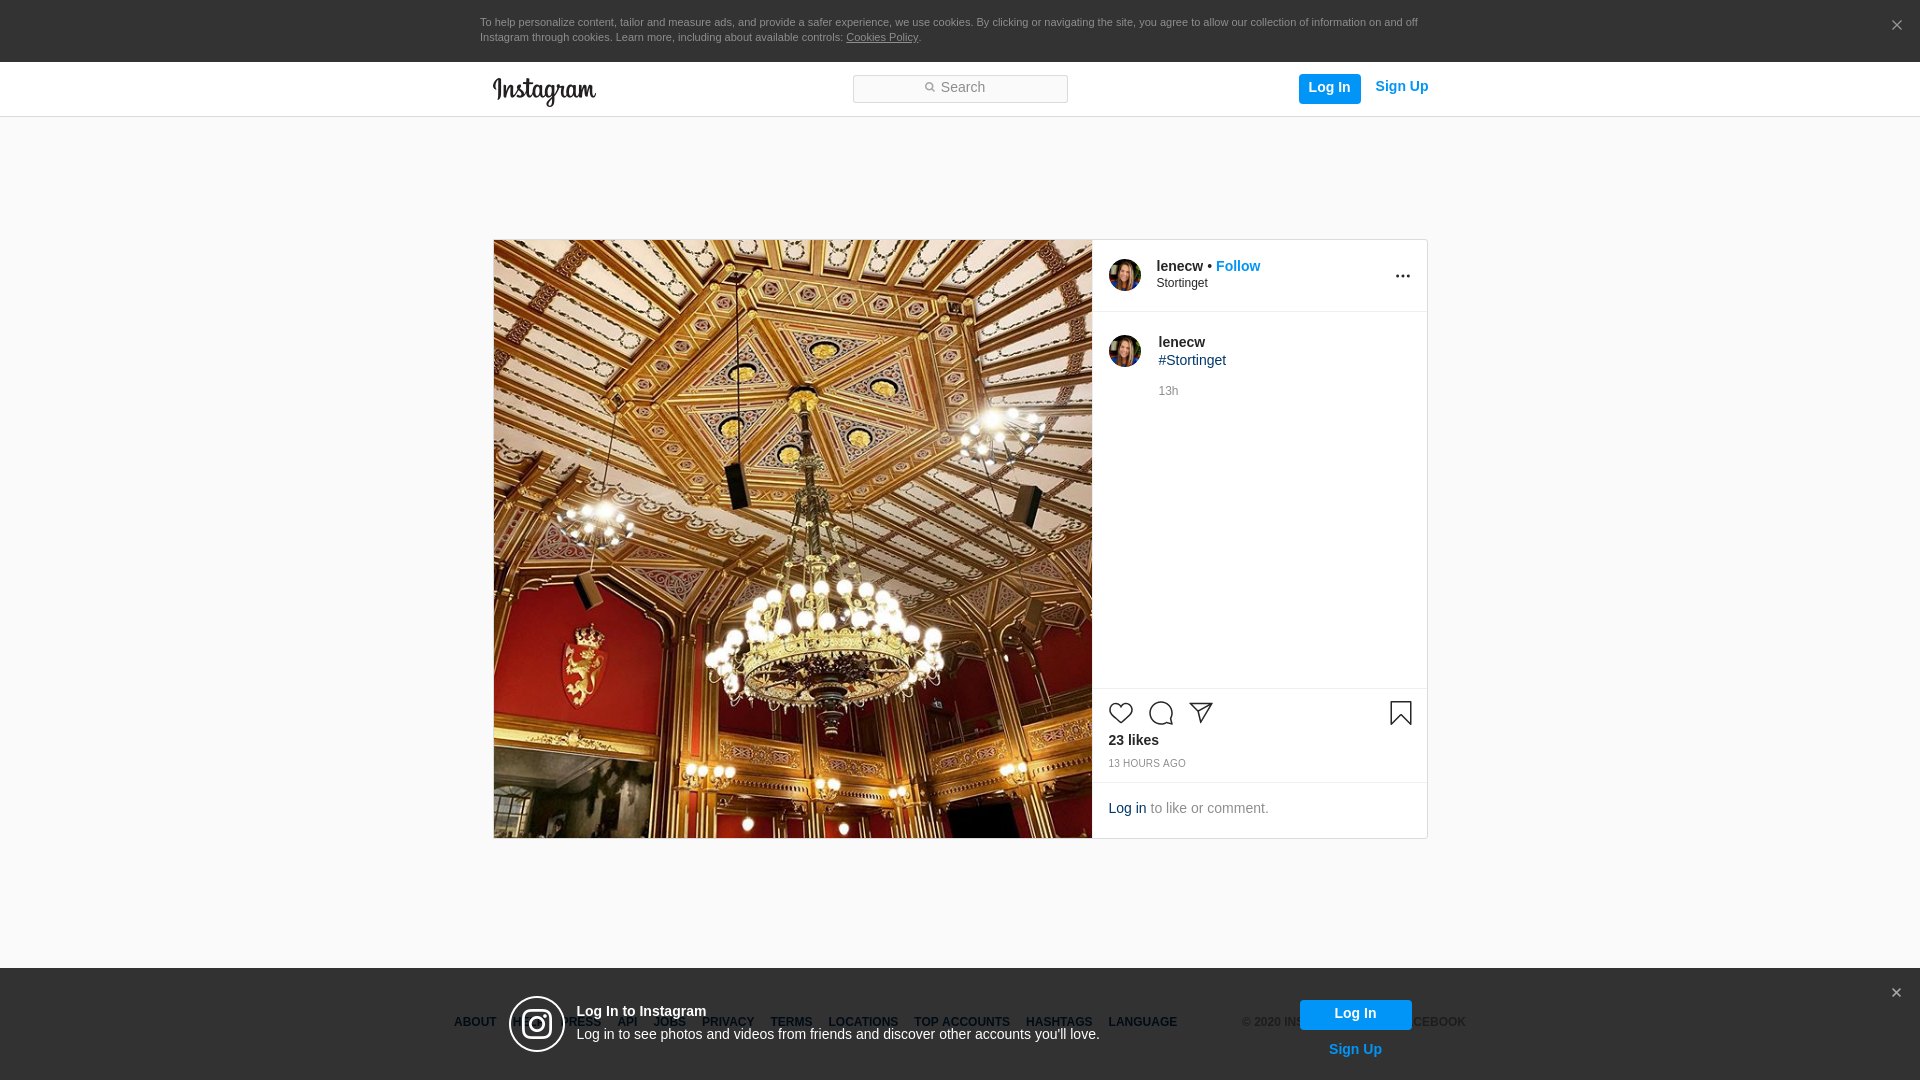
Task: Open lenecw profile picture in post header
Action: pos(1125,275)
